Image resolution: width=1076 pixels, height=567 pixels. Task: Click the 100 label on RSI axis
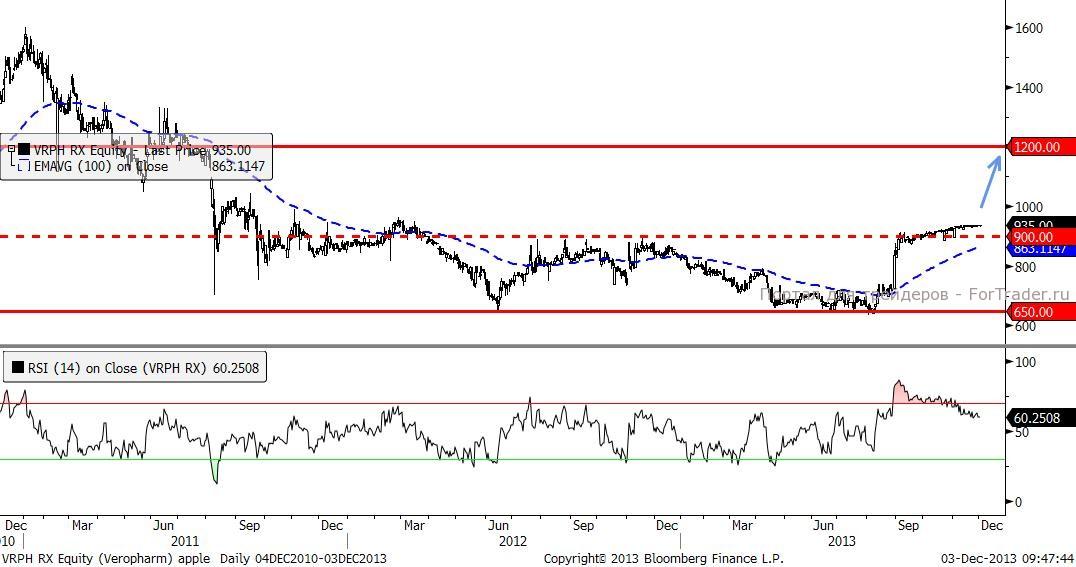click(x=1025, y=362)
